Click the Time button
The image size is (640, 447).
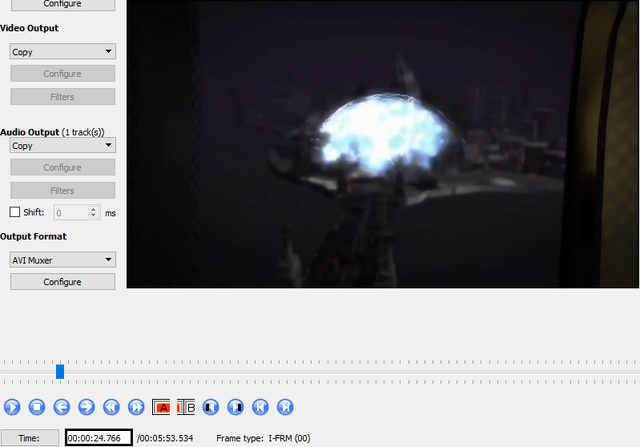point(29,438)
